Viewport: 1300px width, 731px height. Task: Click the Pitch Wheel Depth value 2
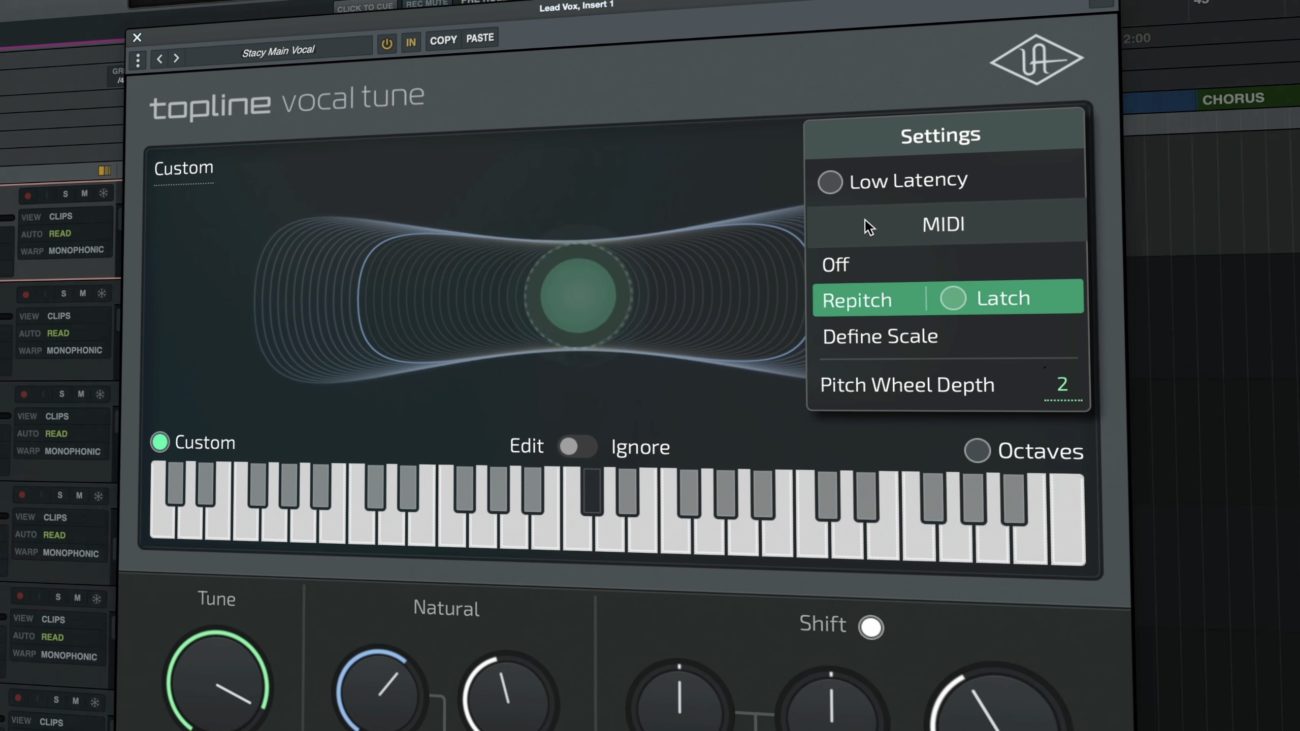pyautogui.click(x=1062, y=385)
